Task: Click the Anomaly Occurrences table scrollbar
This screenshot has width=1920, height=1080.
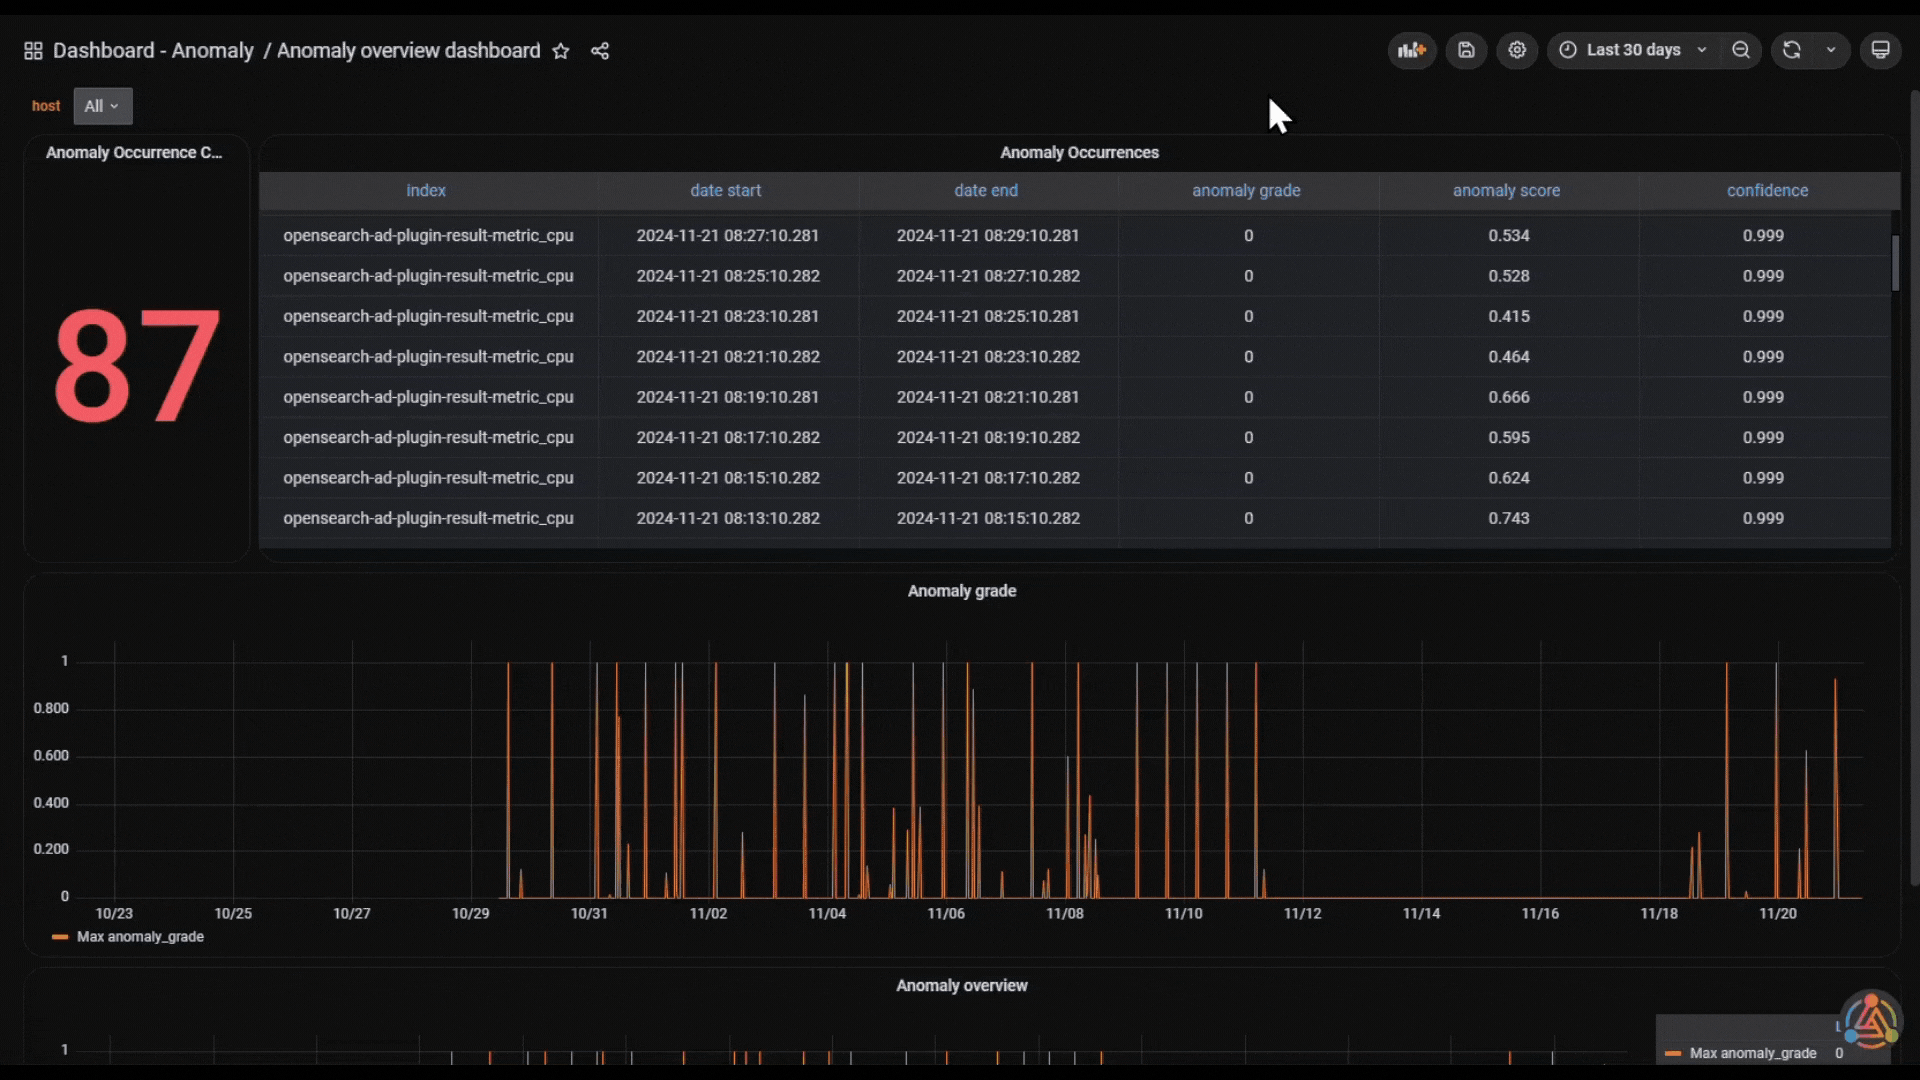Action: point(1895,264)
